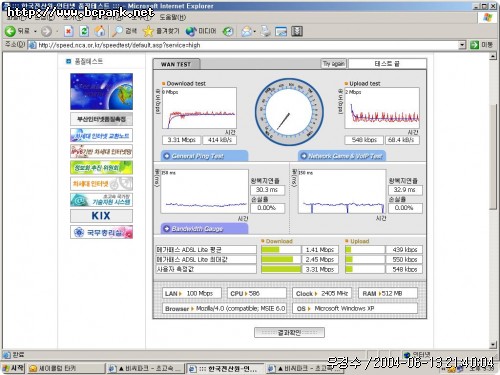This screenshot has width=500, height=375.
Task: Click the '2.45 Mbps' download max value
Action: click(x=320, y=259)
